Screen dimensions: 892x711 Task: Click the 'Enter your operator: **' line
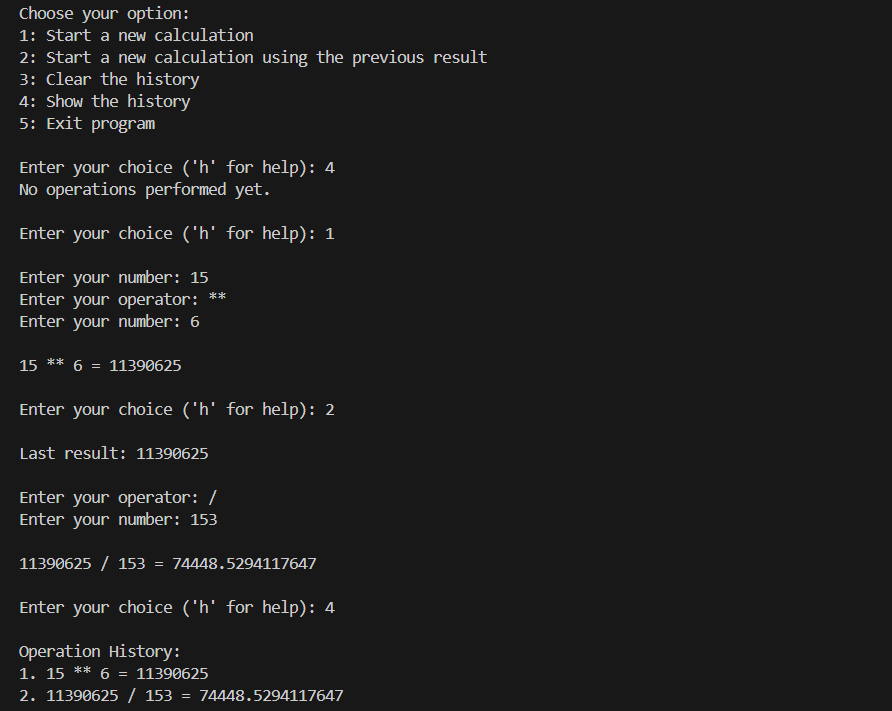tap(123, 300)
